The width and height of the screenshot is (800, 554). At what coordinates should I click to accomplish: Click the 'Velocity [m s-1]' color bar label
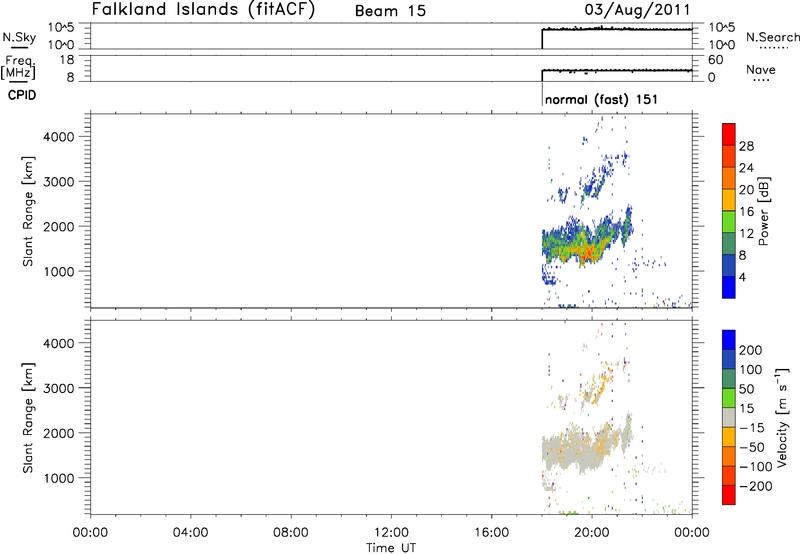782,417
